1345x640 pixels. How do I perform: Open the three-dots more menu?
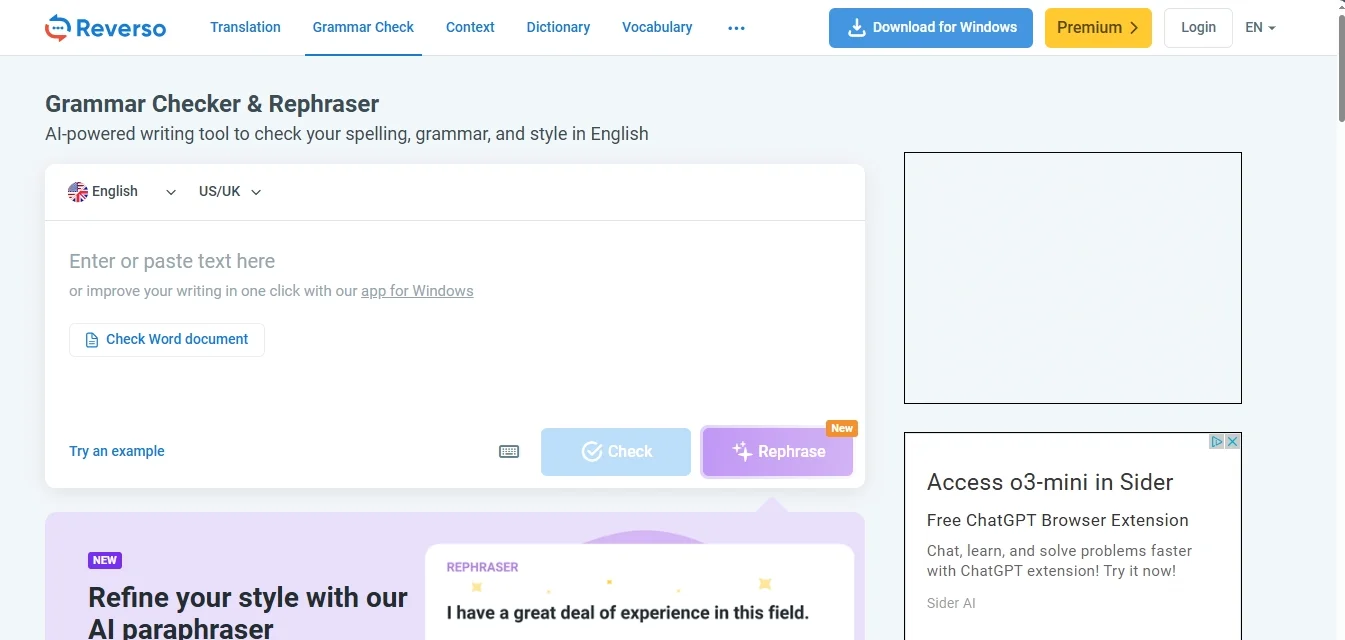point(737,28)
